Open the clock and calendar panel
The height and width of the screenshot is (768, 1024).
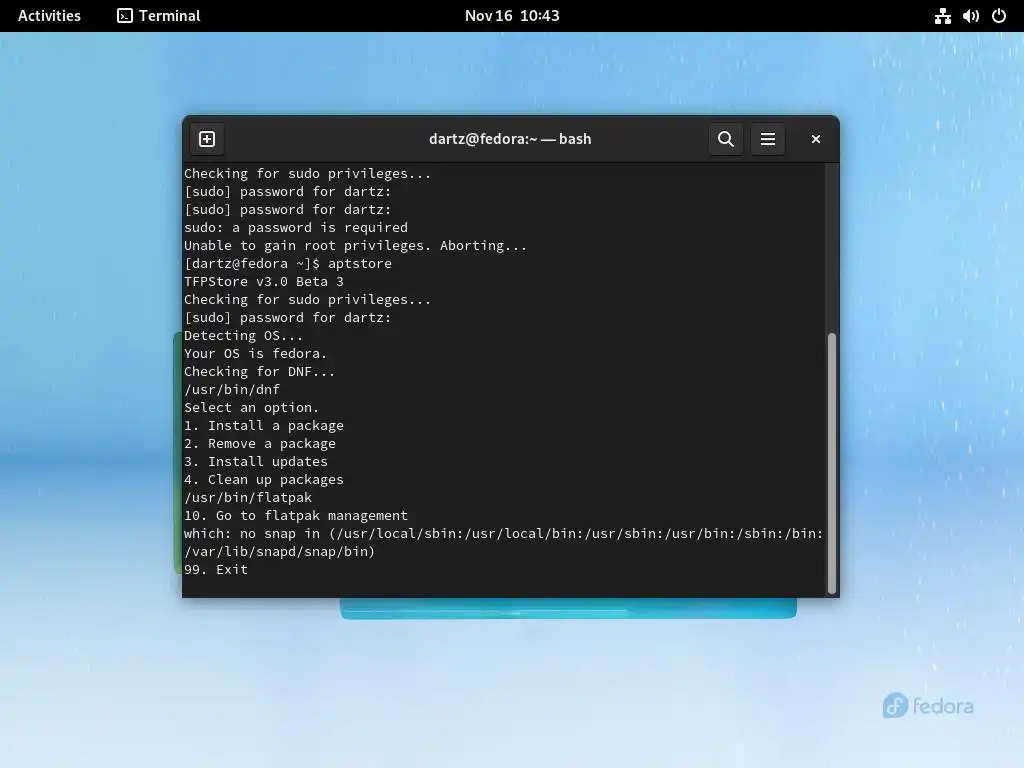pos(512,16)
